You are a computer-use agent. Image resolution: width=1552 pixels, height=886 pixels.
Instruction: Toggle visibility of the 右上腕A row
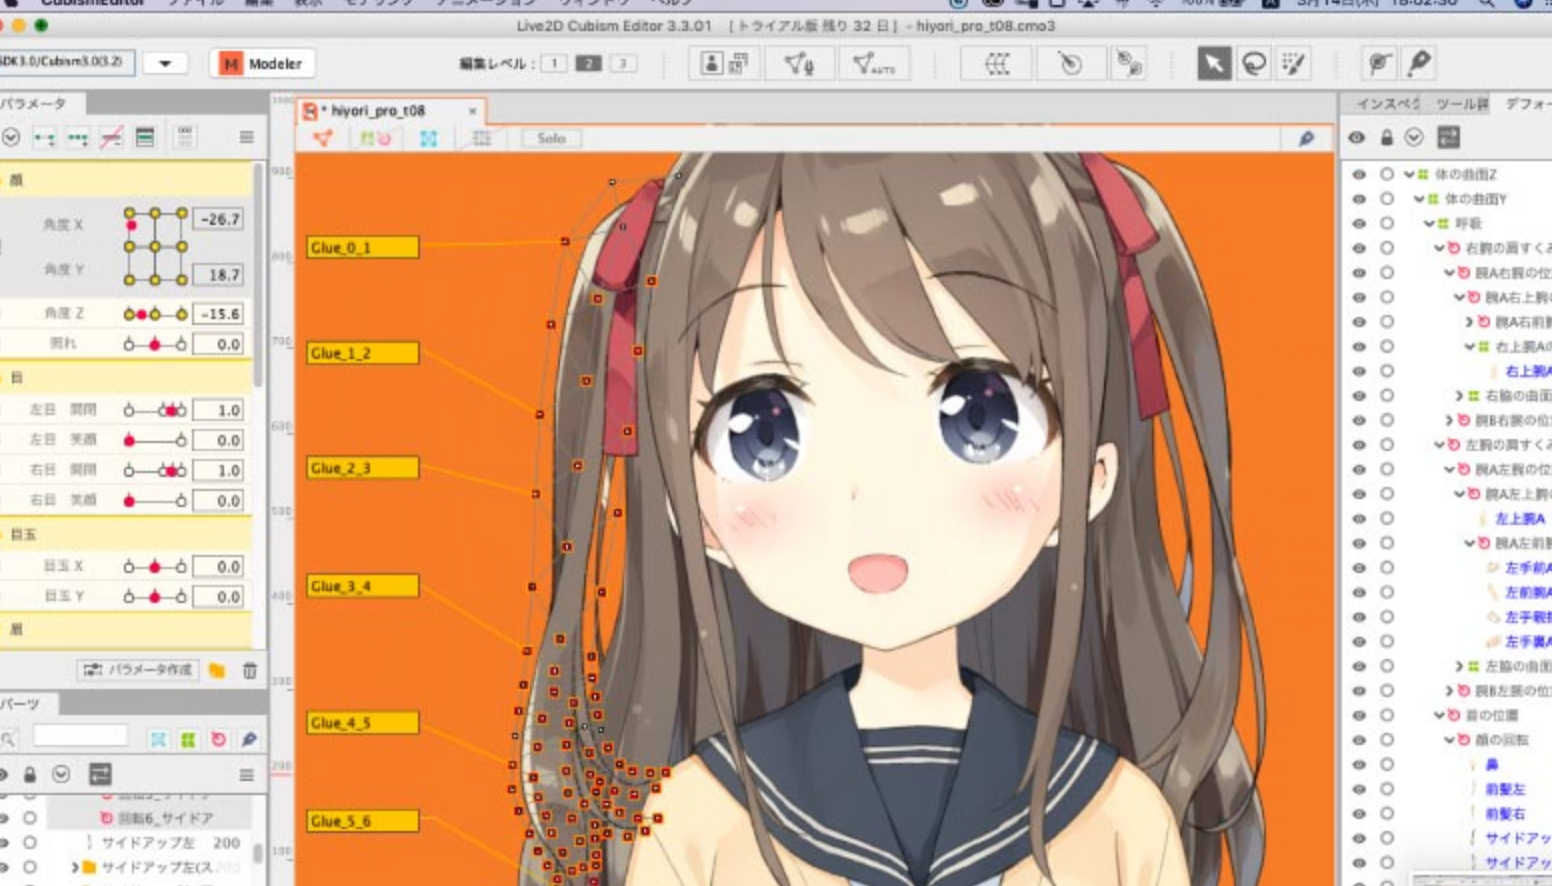pyautogui.click(x=1358, y=371)
